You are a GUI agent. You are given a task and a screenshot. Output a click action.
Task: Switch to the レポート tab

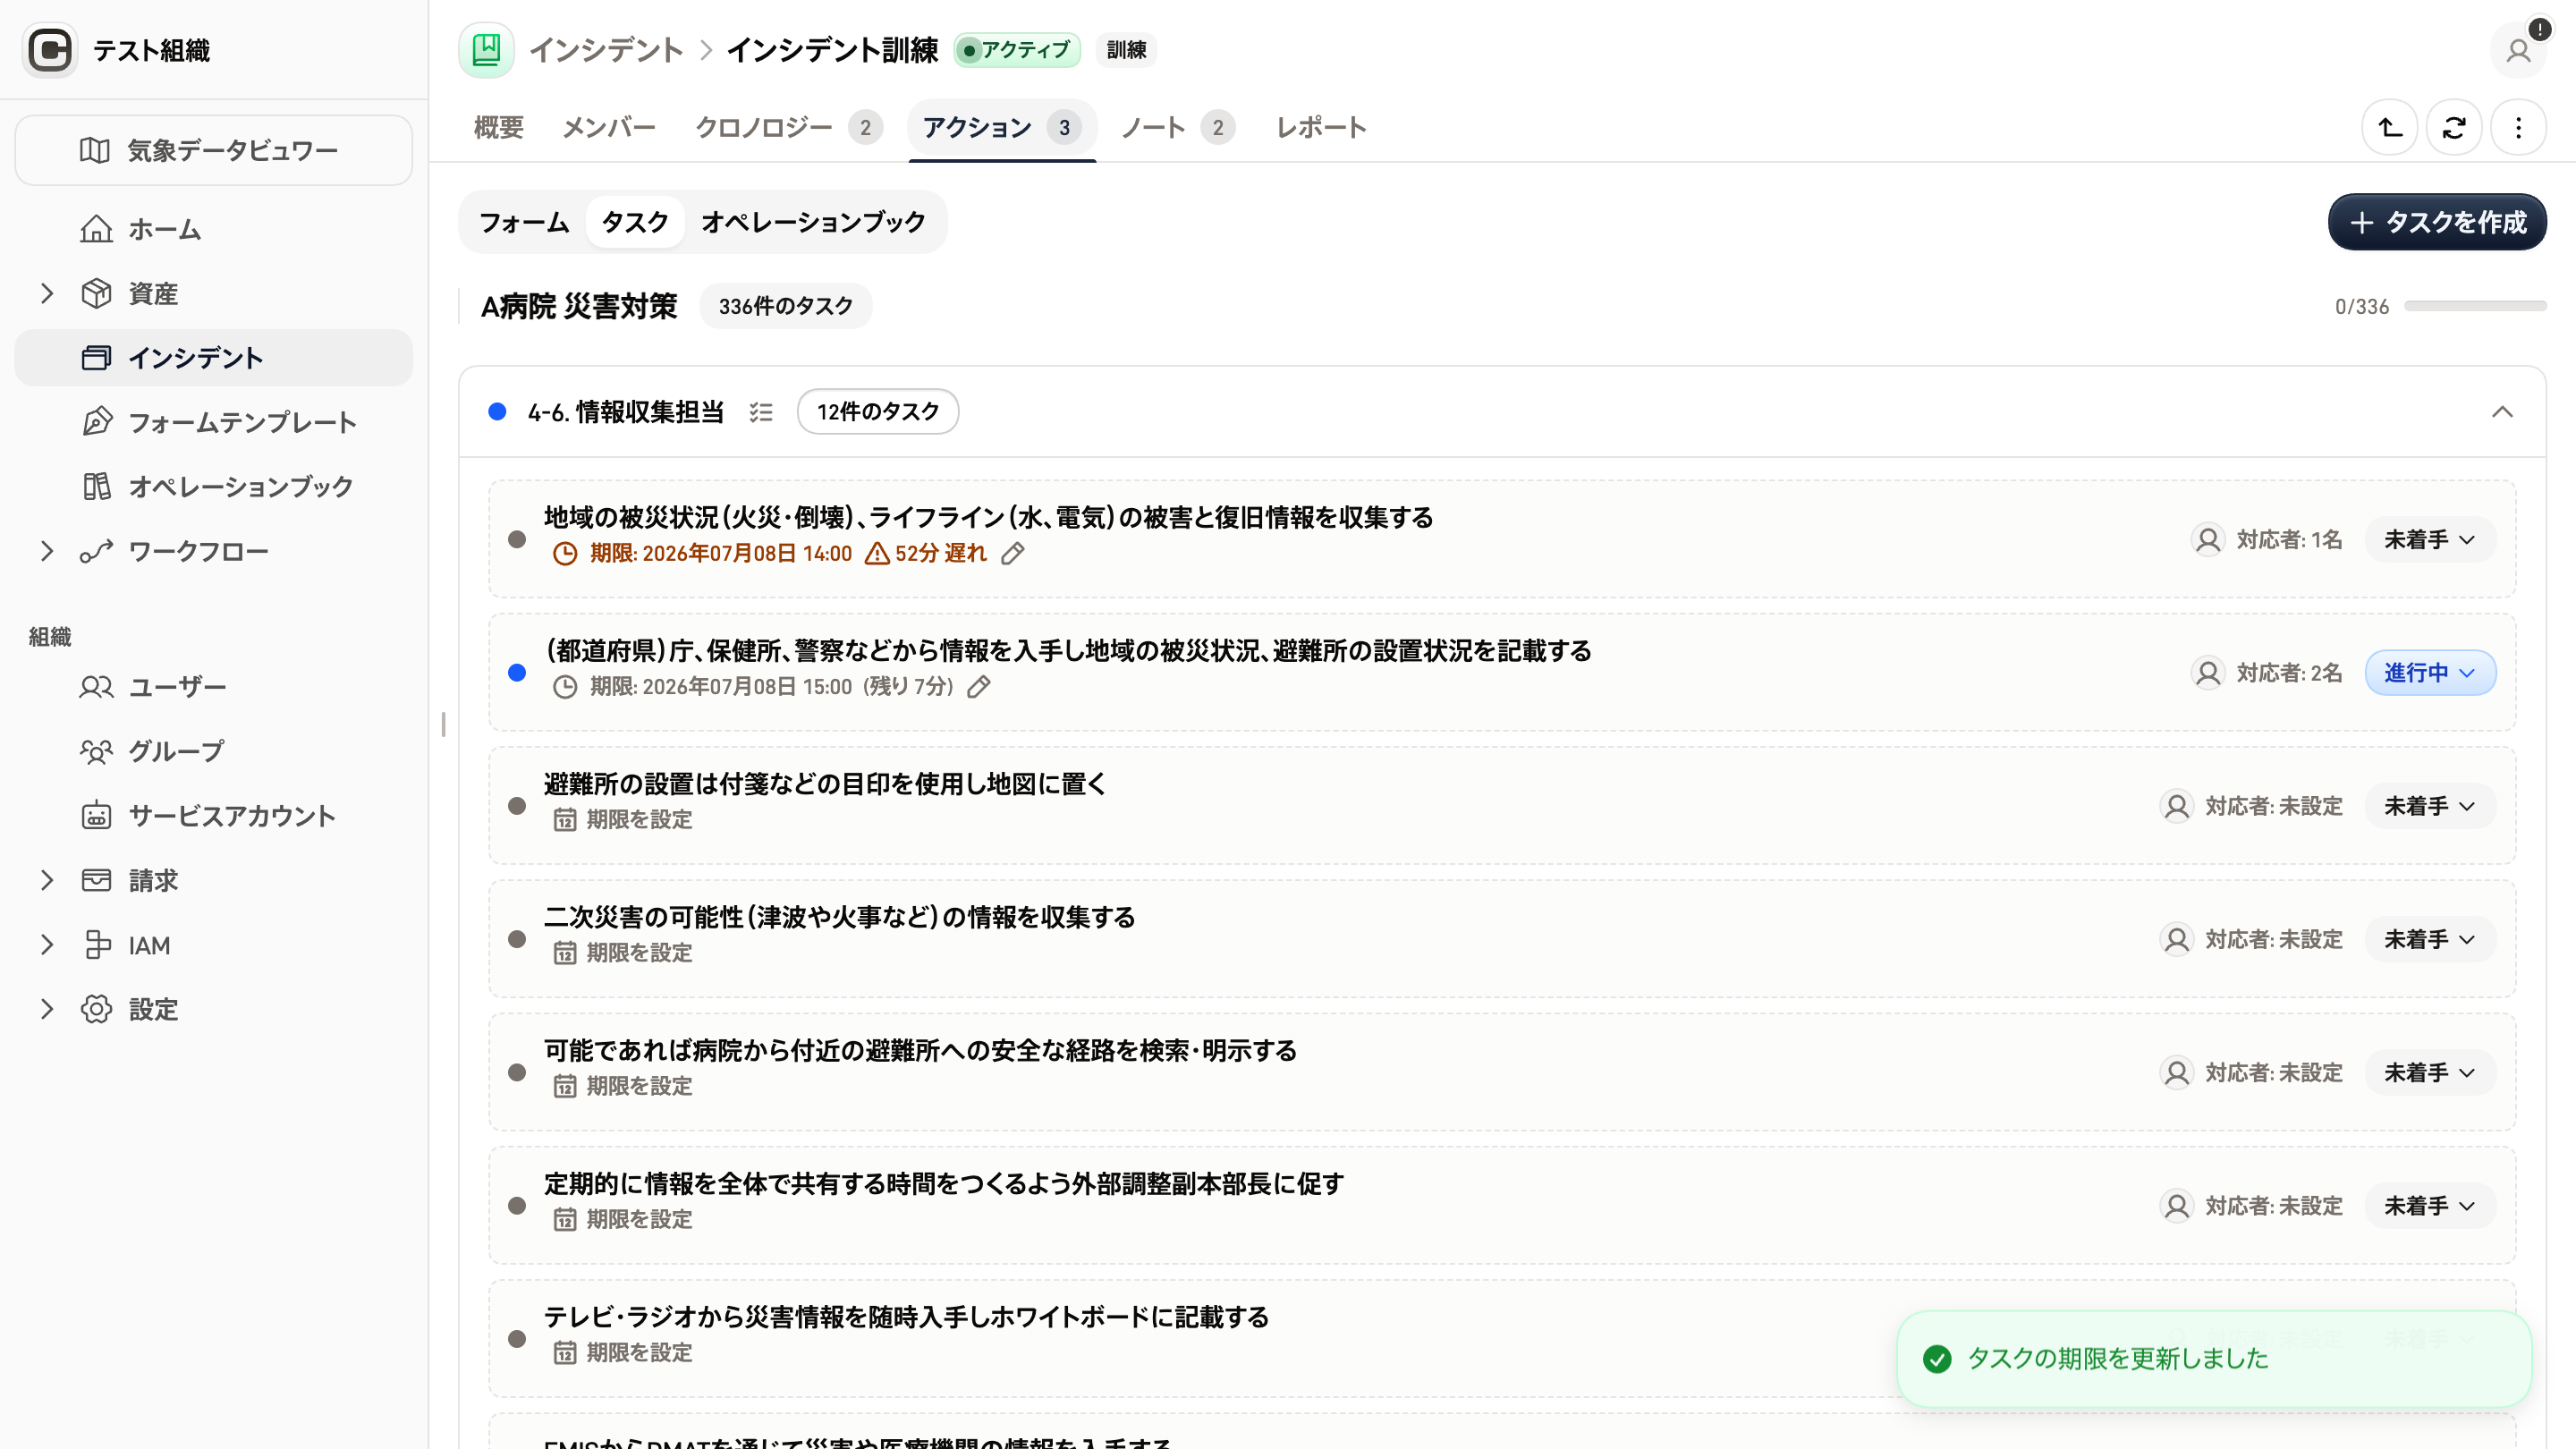(1322, 128)
